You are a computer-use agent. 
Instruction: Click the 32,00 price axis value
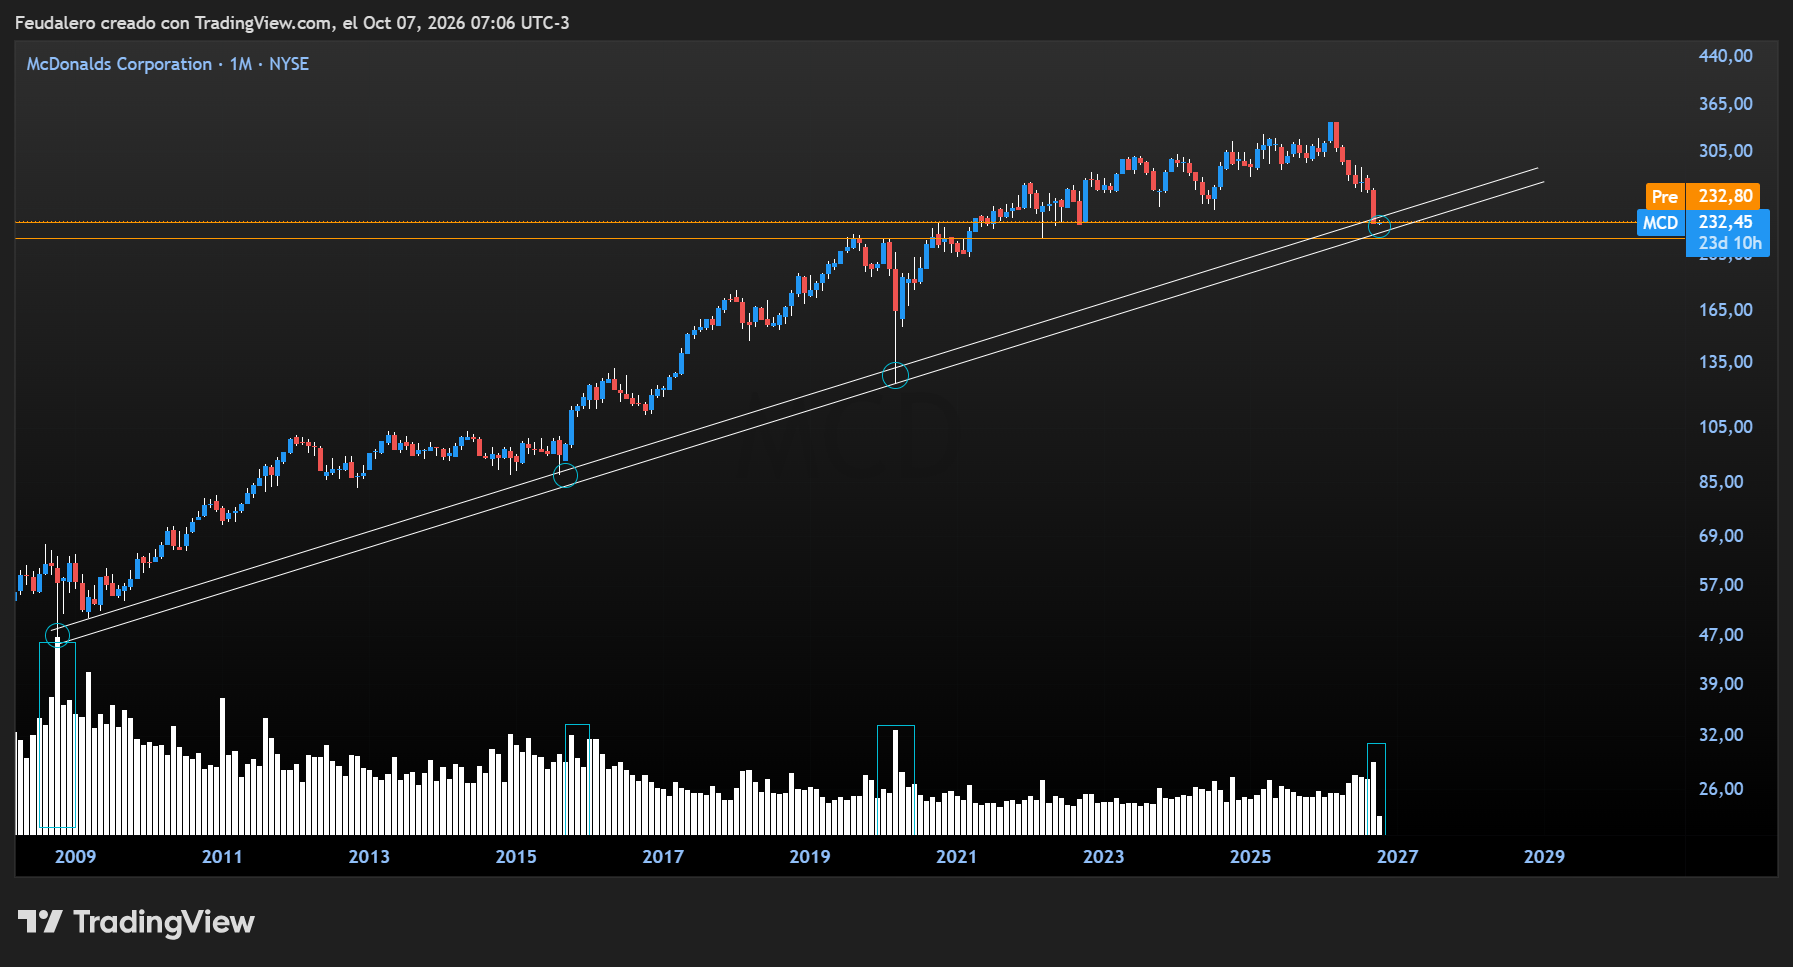coord(1721,735)
